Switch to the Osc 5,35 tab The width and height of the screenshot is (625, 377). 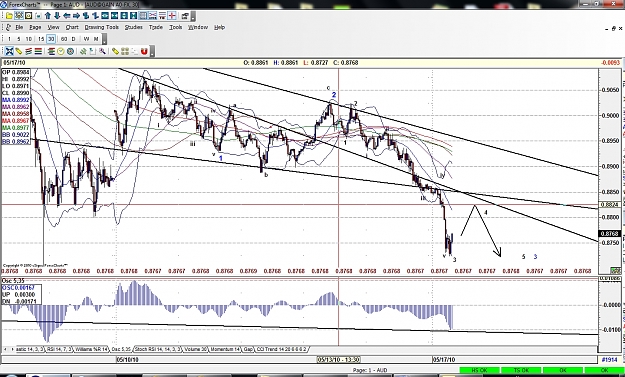pos(121,349)
